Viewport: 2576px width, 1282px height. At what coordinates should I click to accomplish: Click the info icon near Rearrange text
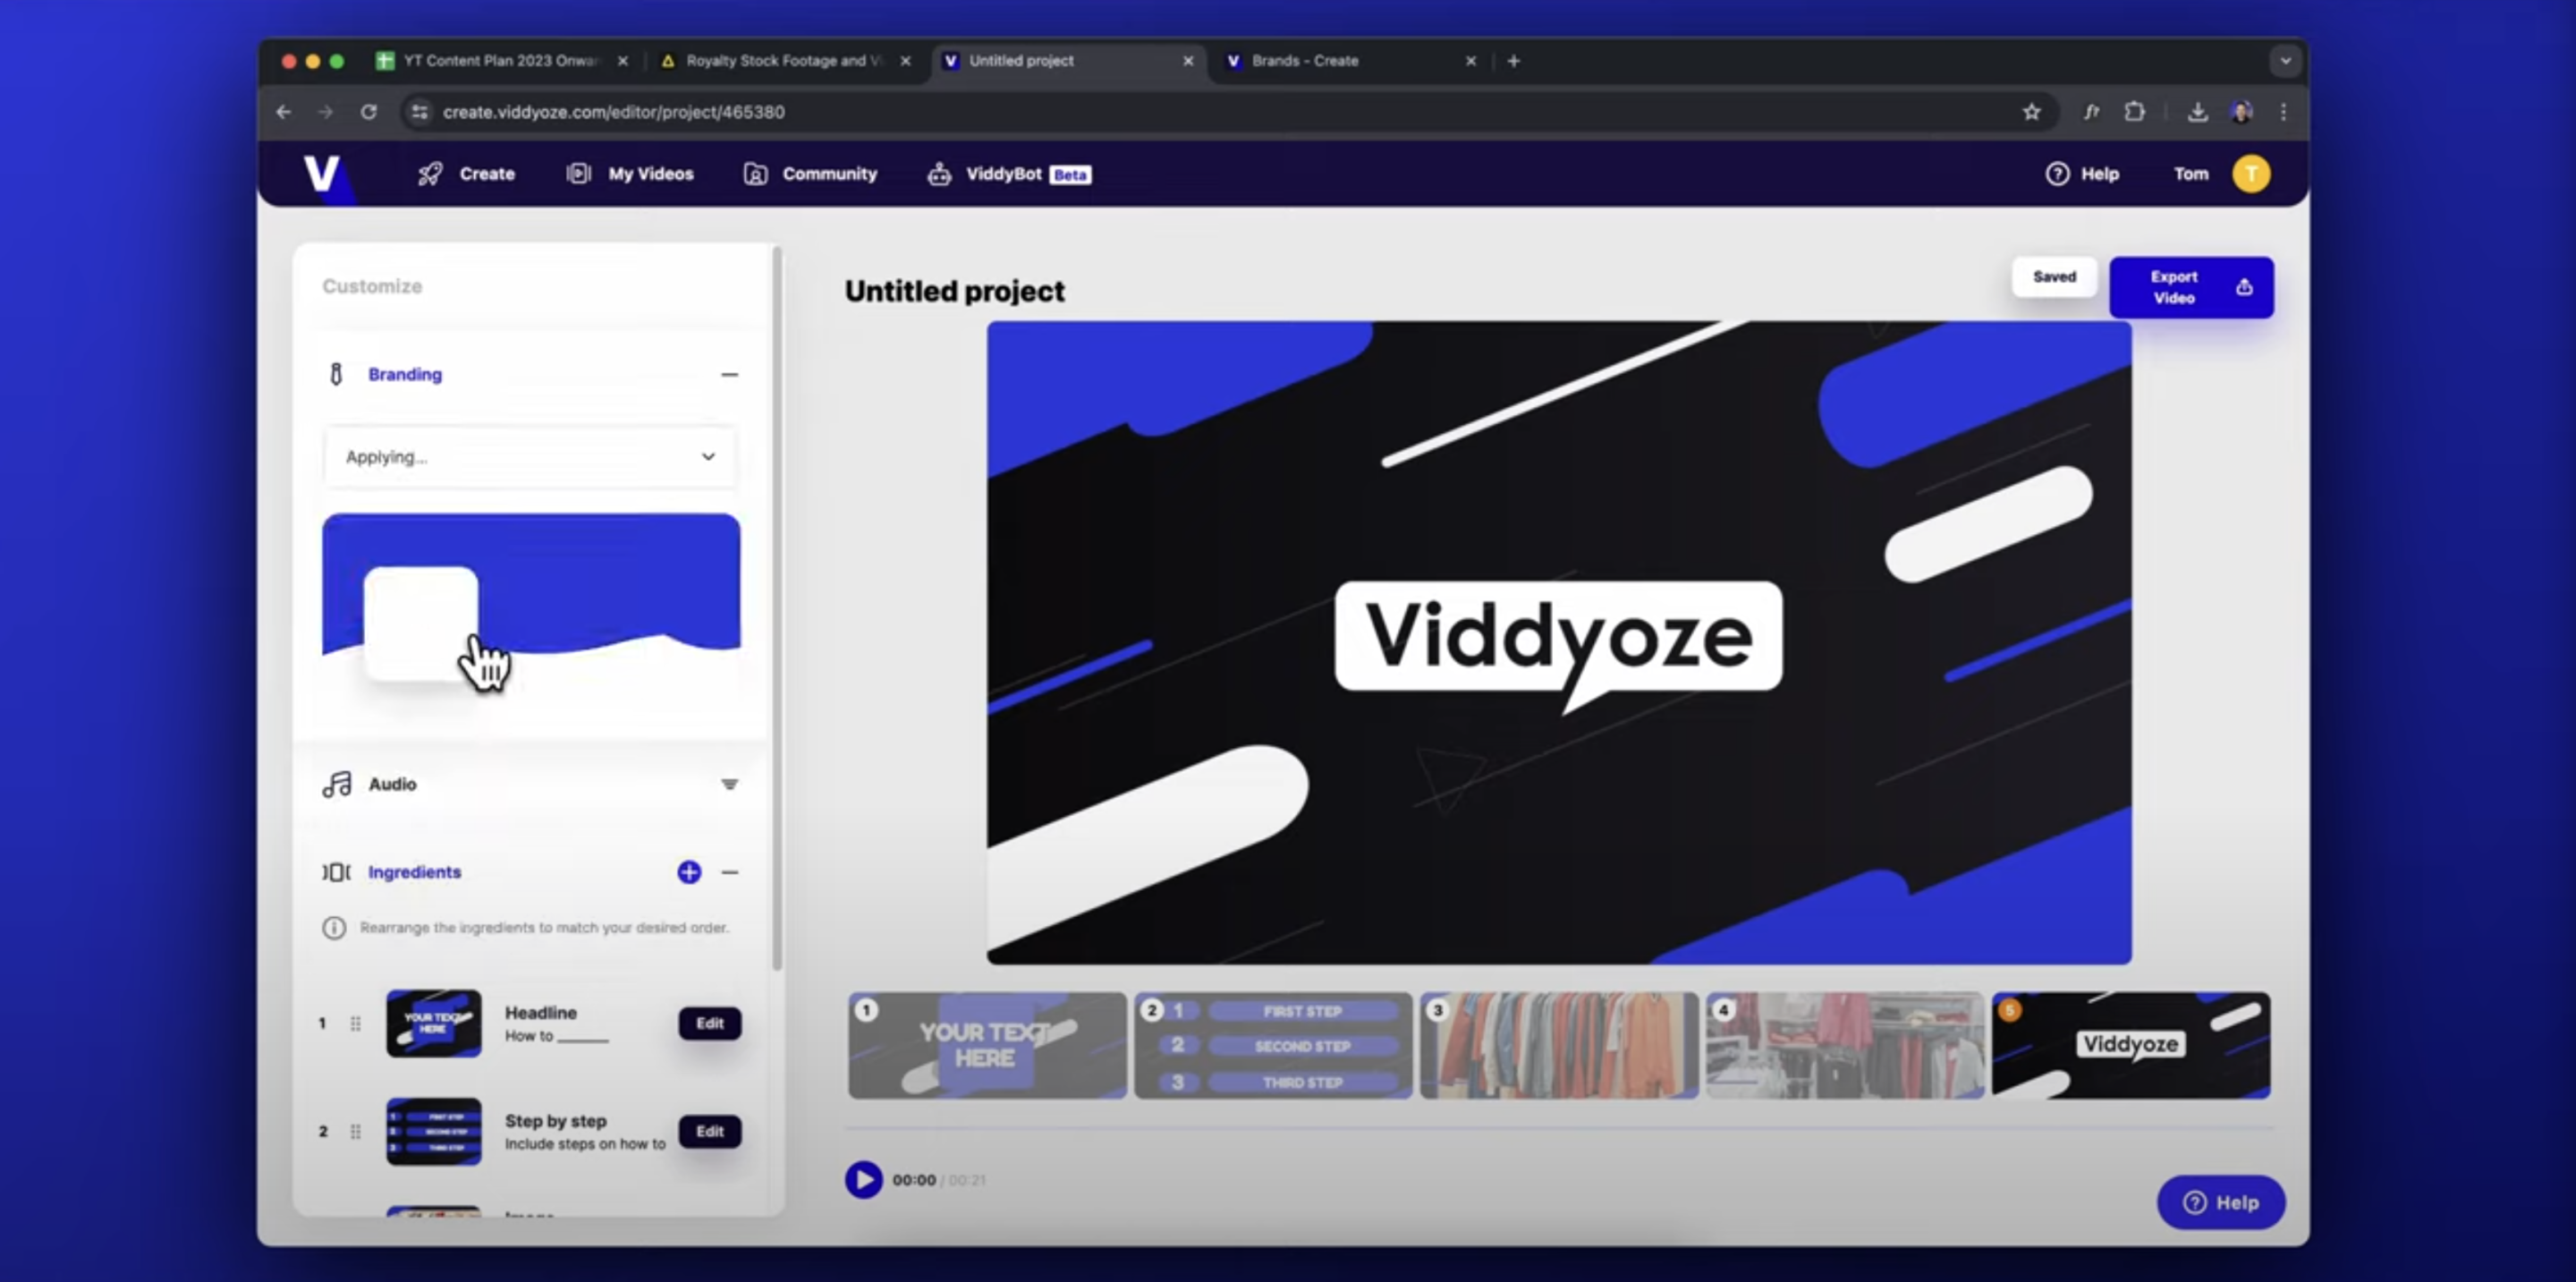pyautogui.click(x=334, y=928)
